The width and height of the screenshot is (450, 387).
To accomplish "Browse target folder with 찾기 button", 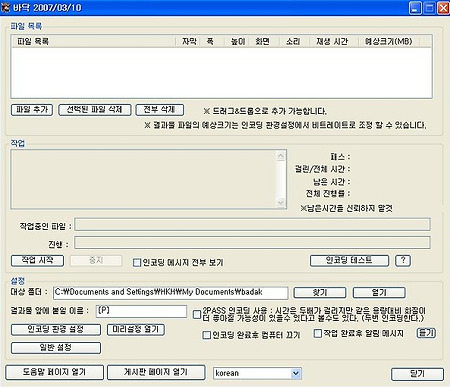I will pyautogui.click(x=320, y=293).
